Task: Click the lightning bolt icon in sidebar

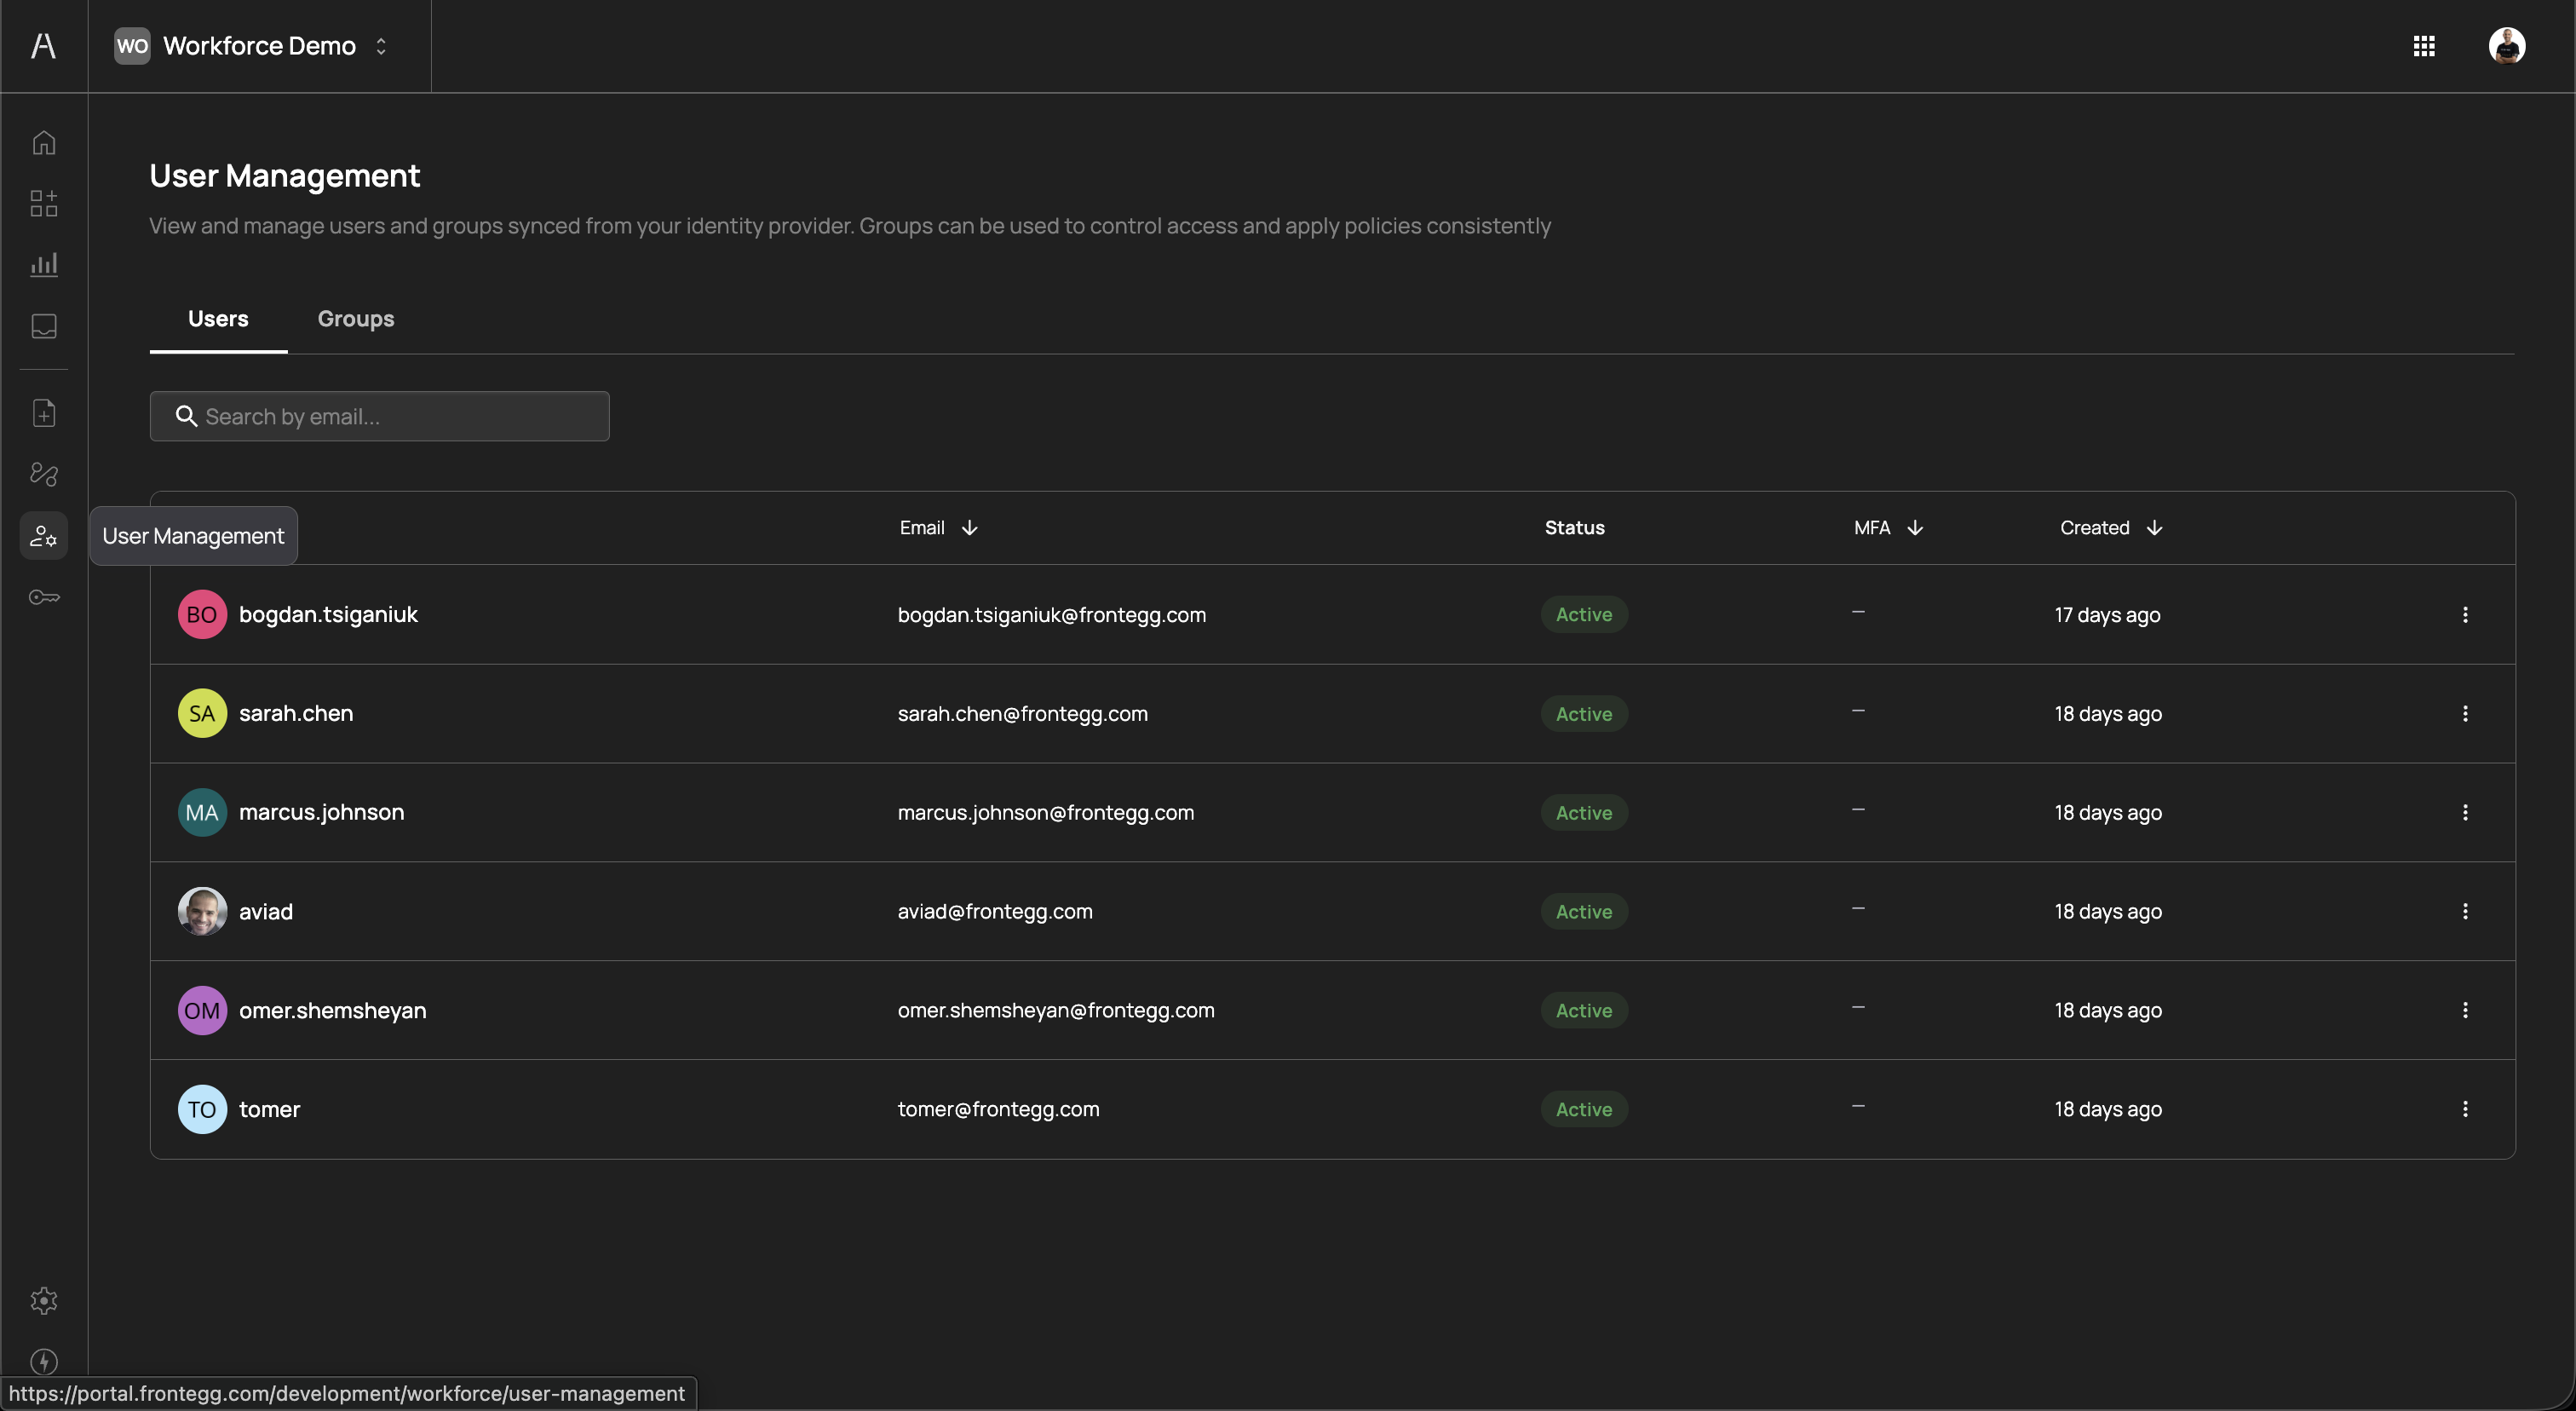Action: tap(44, 1361)
